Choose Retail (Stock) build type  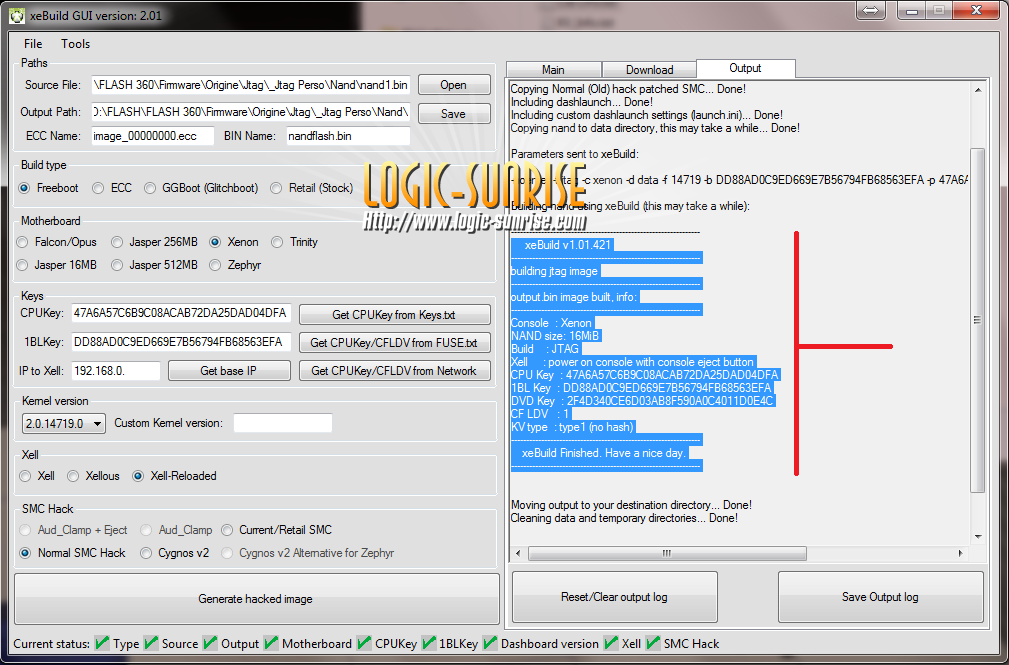pyautogui.click(x=311, y=188)
